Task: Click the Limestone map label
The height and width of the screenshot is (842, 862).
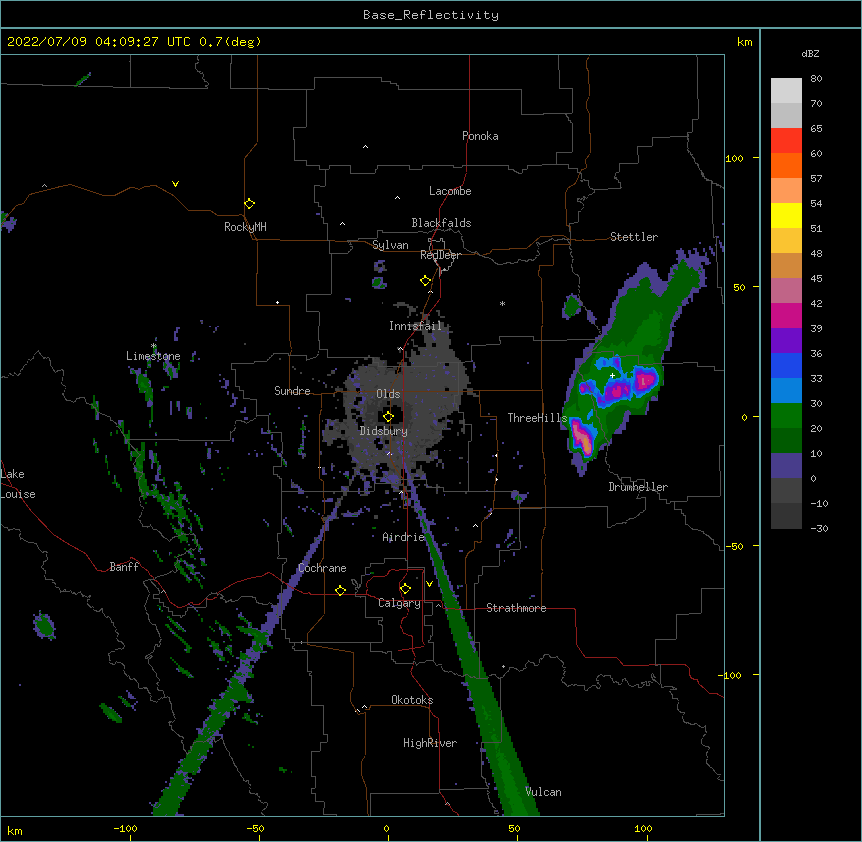Action: click(x=153, y=356)
